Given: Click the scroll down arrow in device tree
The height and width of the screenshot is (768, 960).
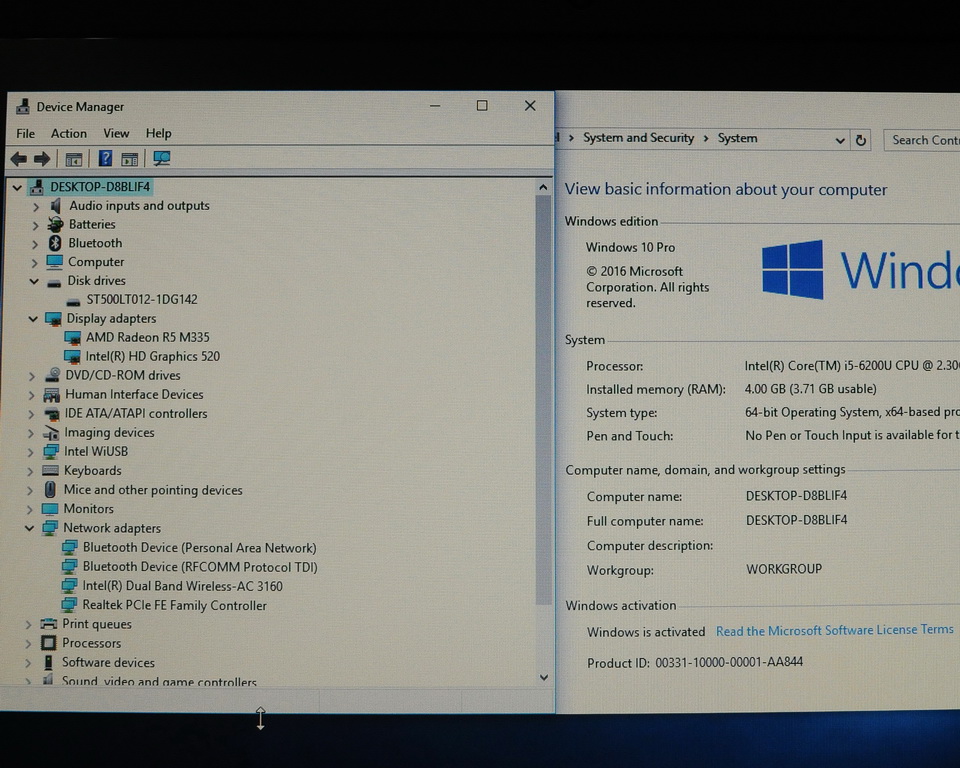Looking at the screenshot, I should coord(544,677).
